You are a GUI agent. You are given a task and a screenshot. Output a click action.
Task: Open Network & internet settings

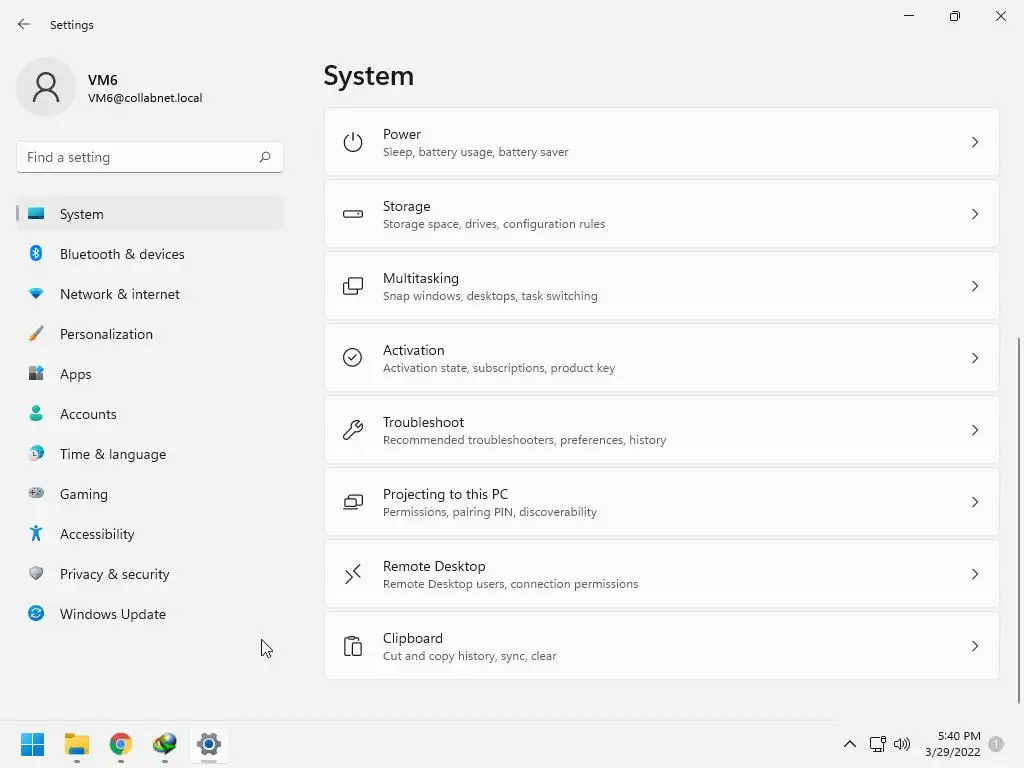click(120, 294)
